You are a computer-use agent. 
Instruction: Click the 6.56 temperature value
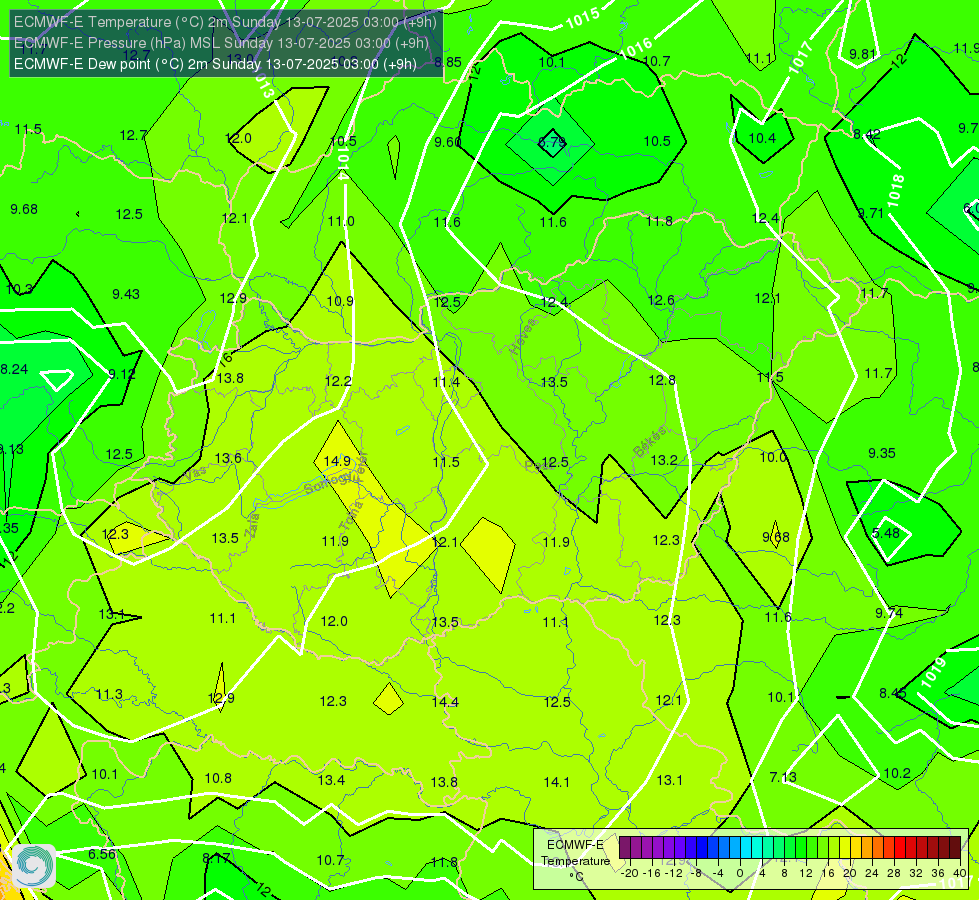(x=102, y=854)
